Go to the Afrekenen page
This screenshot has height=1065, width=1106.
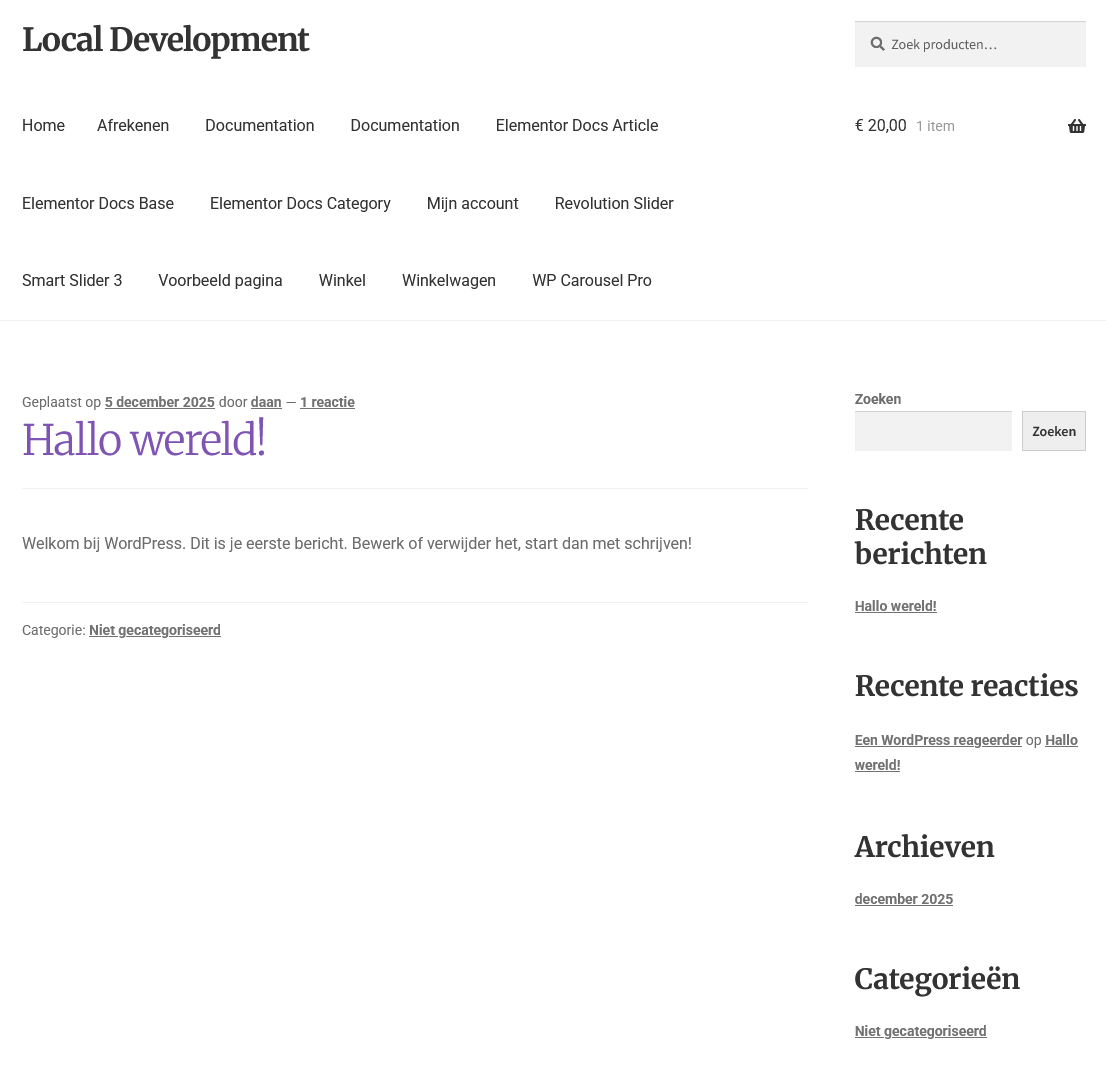click(x=133, y=126)
